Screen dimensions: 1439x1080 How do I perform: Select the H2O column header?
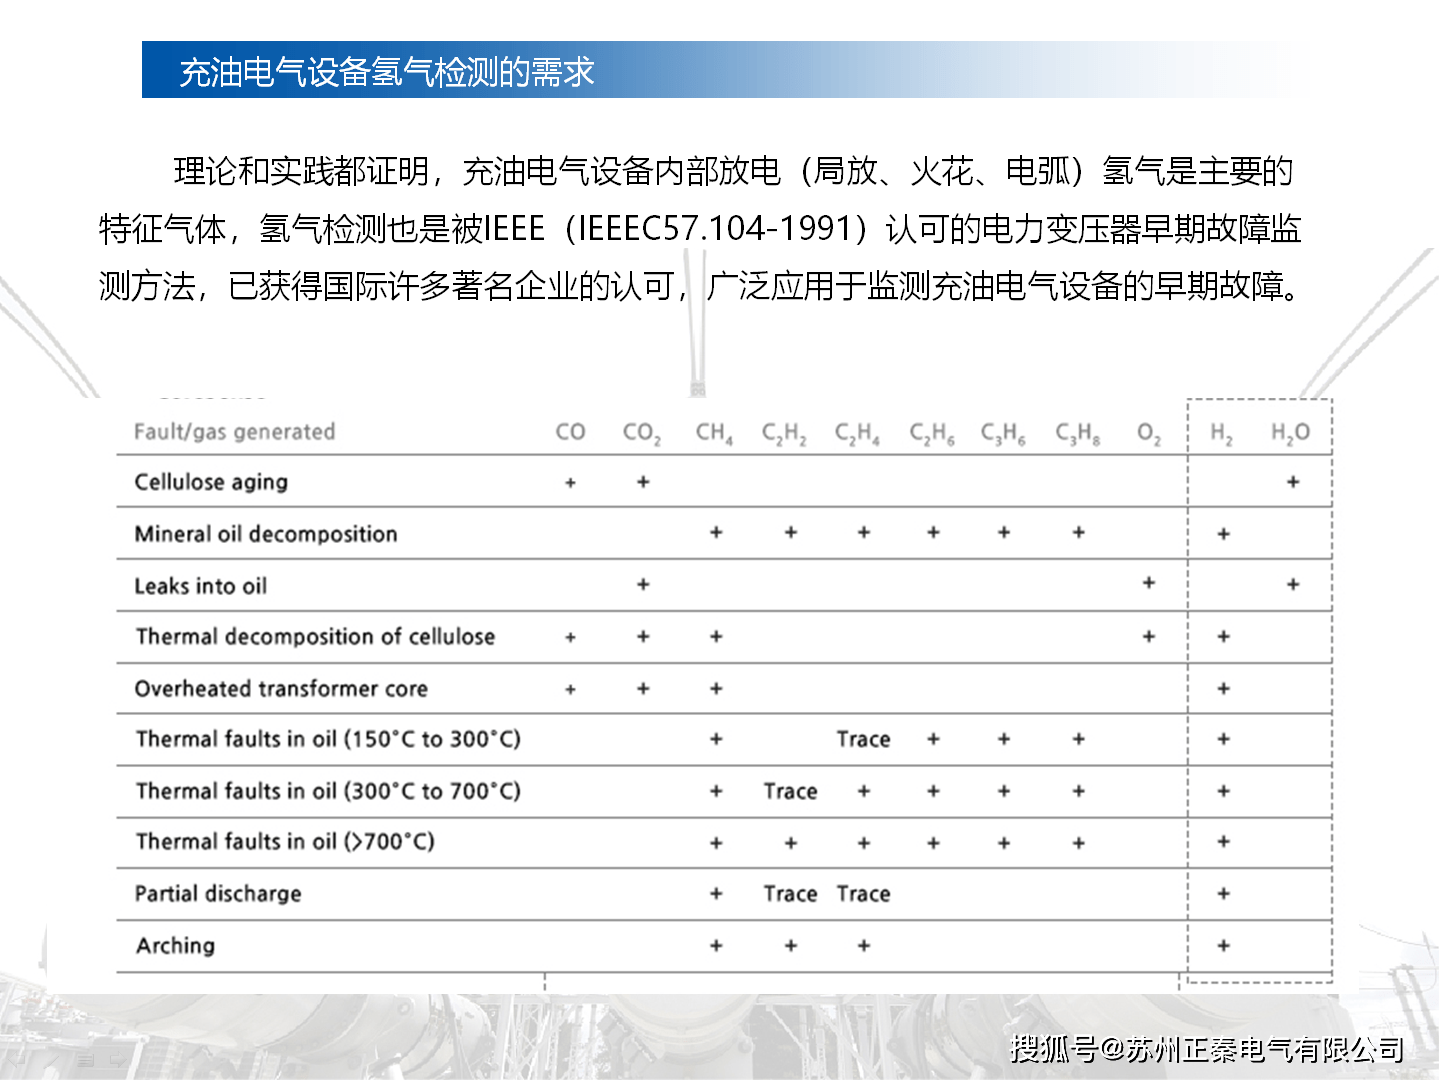(x=1292, y=432)
